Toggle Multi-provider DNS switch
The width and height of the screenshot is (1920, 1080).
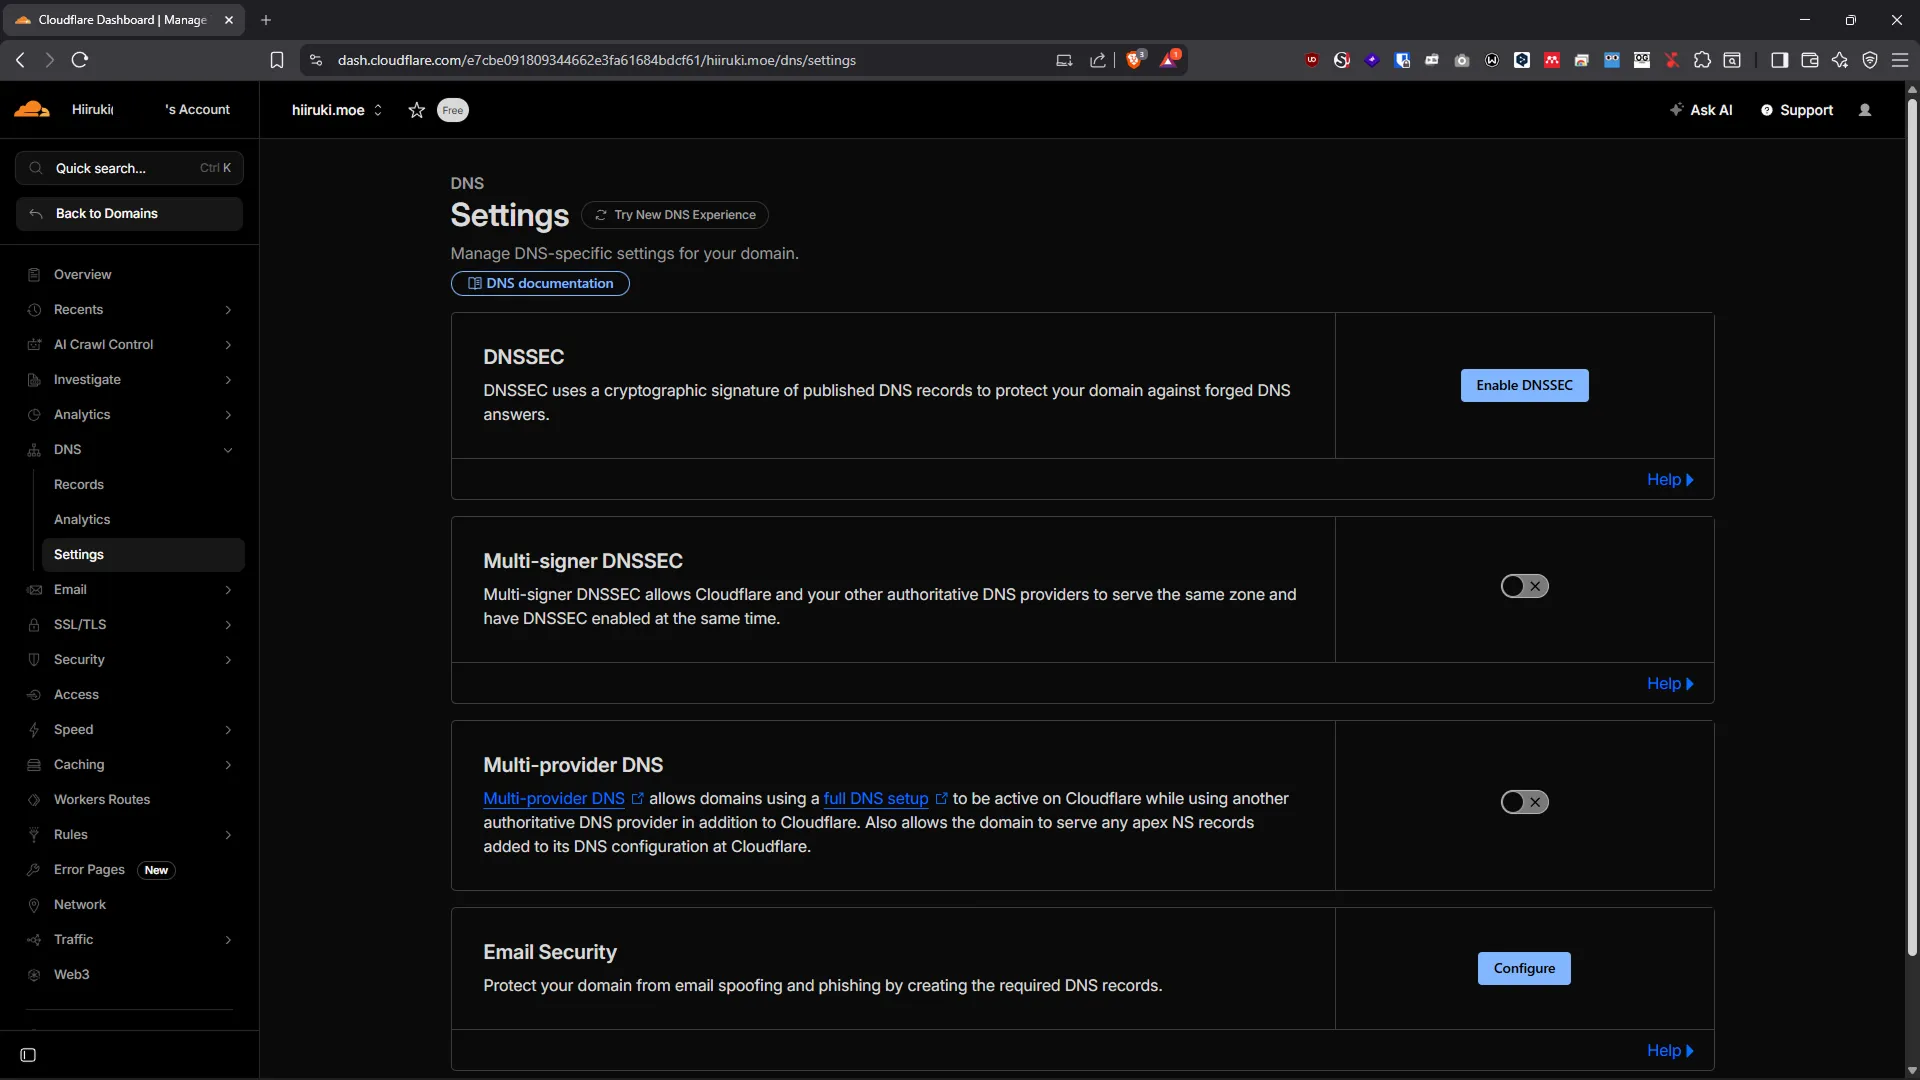click(1524, 802)
